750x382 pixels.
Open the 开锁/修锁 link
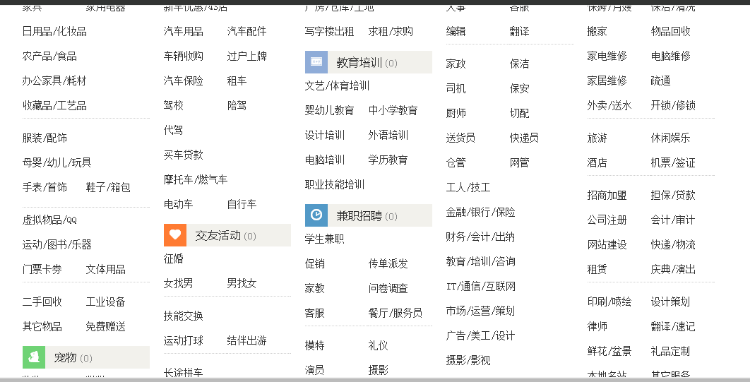(673, 105)
